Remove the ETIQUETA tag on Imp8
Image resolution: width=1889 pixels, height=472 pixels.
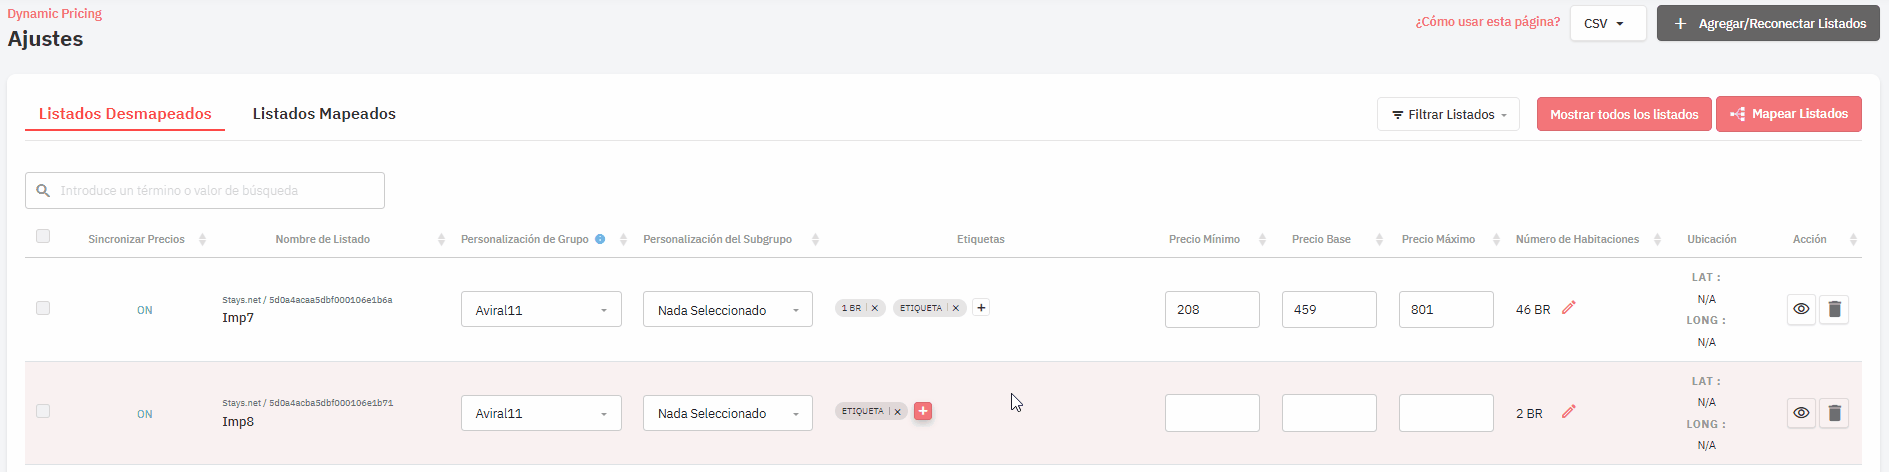[x=898, y=411]
